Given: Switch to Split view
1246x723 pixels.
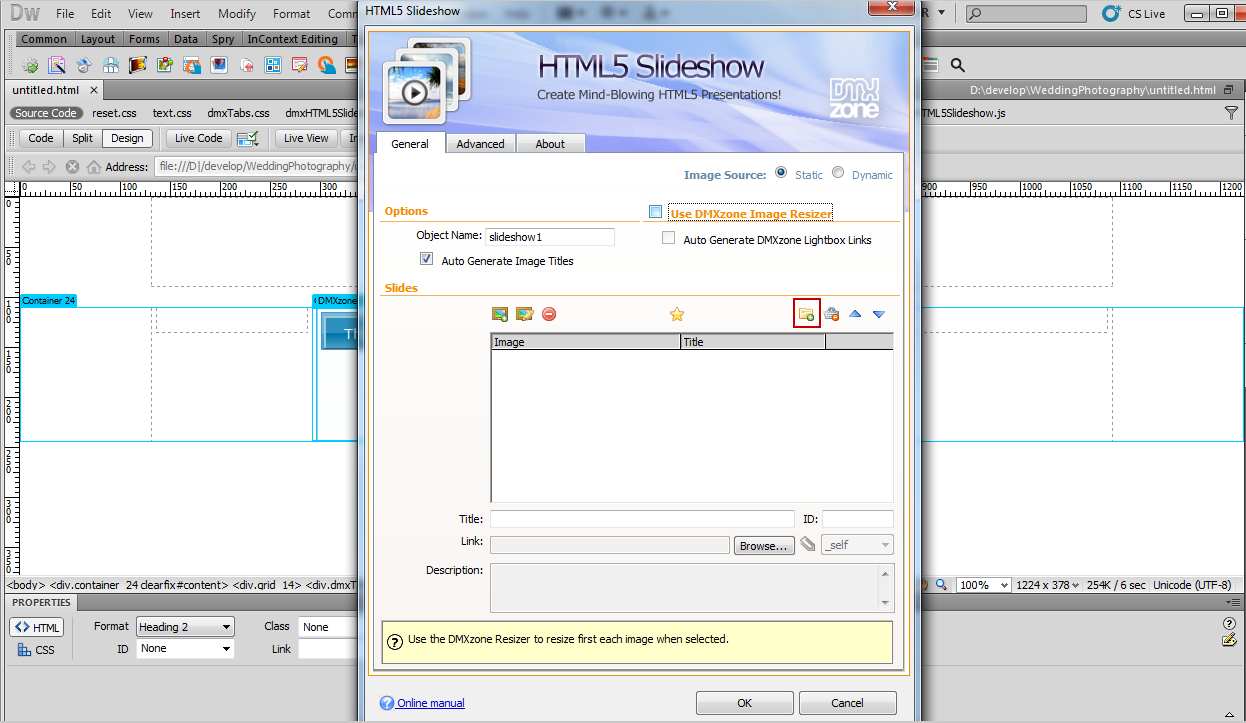Looking at the screenshot, I should click(82, 139).
